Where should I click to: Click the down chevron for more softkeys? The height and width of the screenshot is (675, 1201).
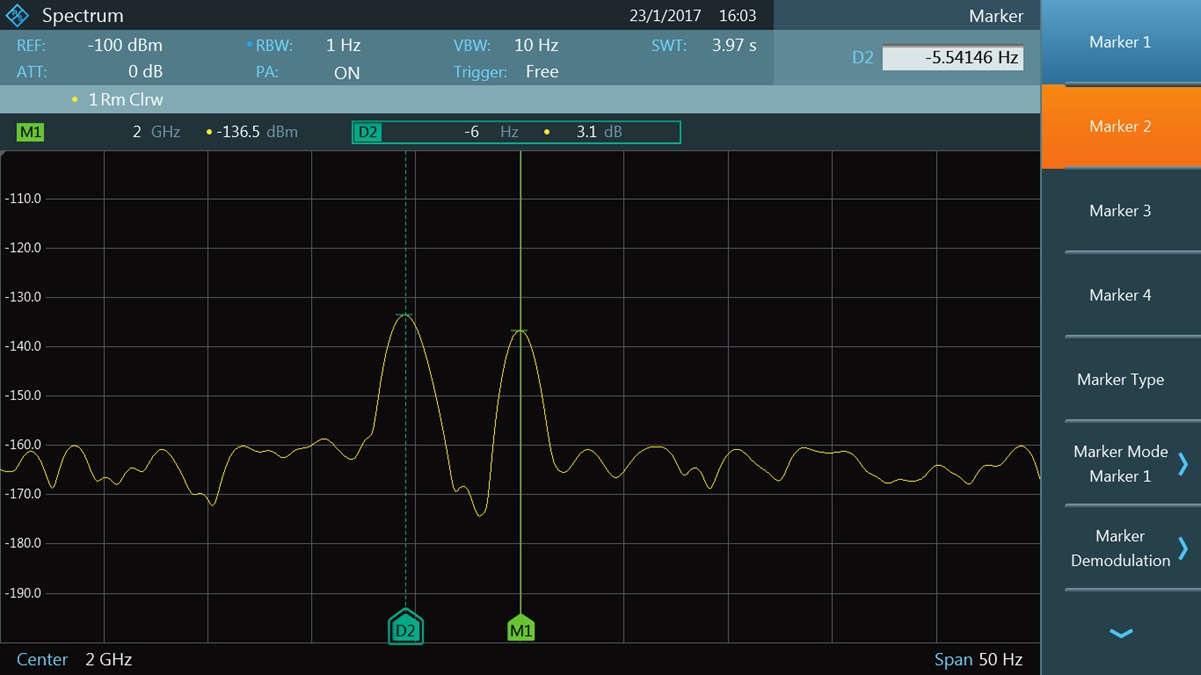pos(1121,632)
